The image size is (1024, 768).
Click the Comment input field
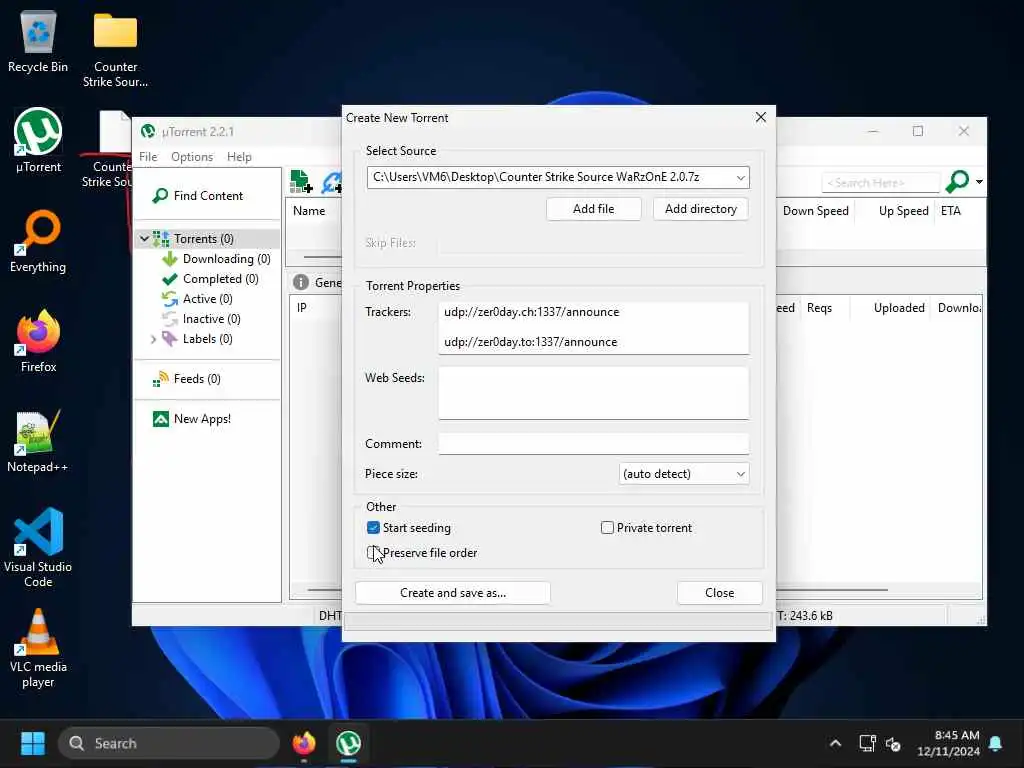[594, 444]
